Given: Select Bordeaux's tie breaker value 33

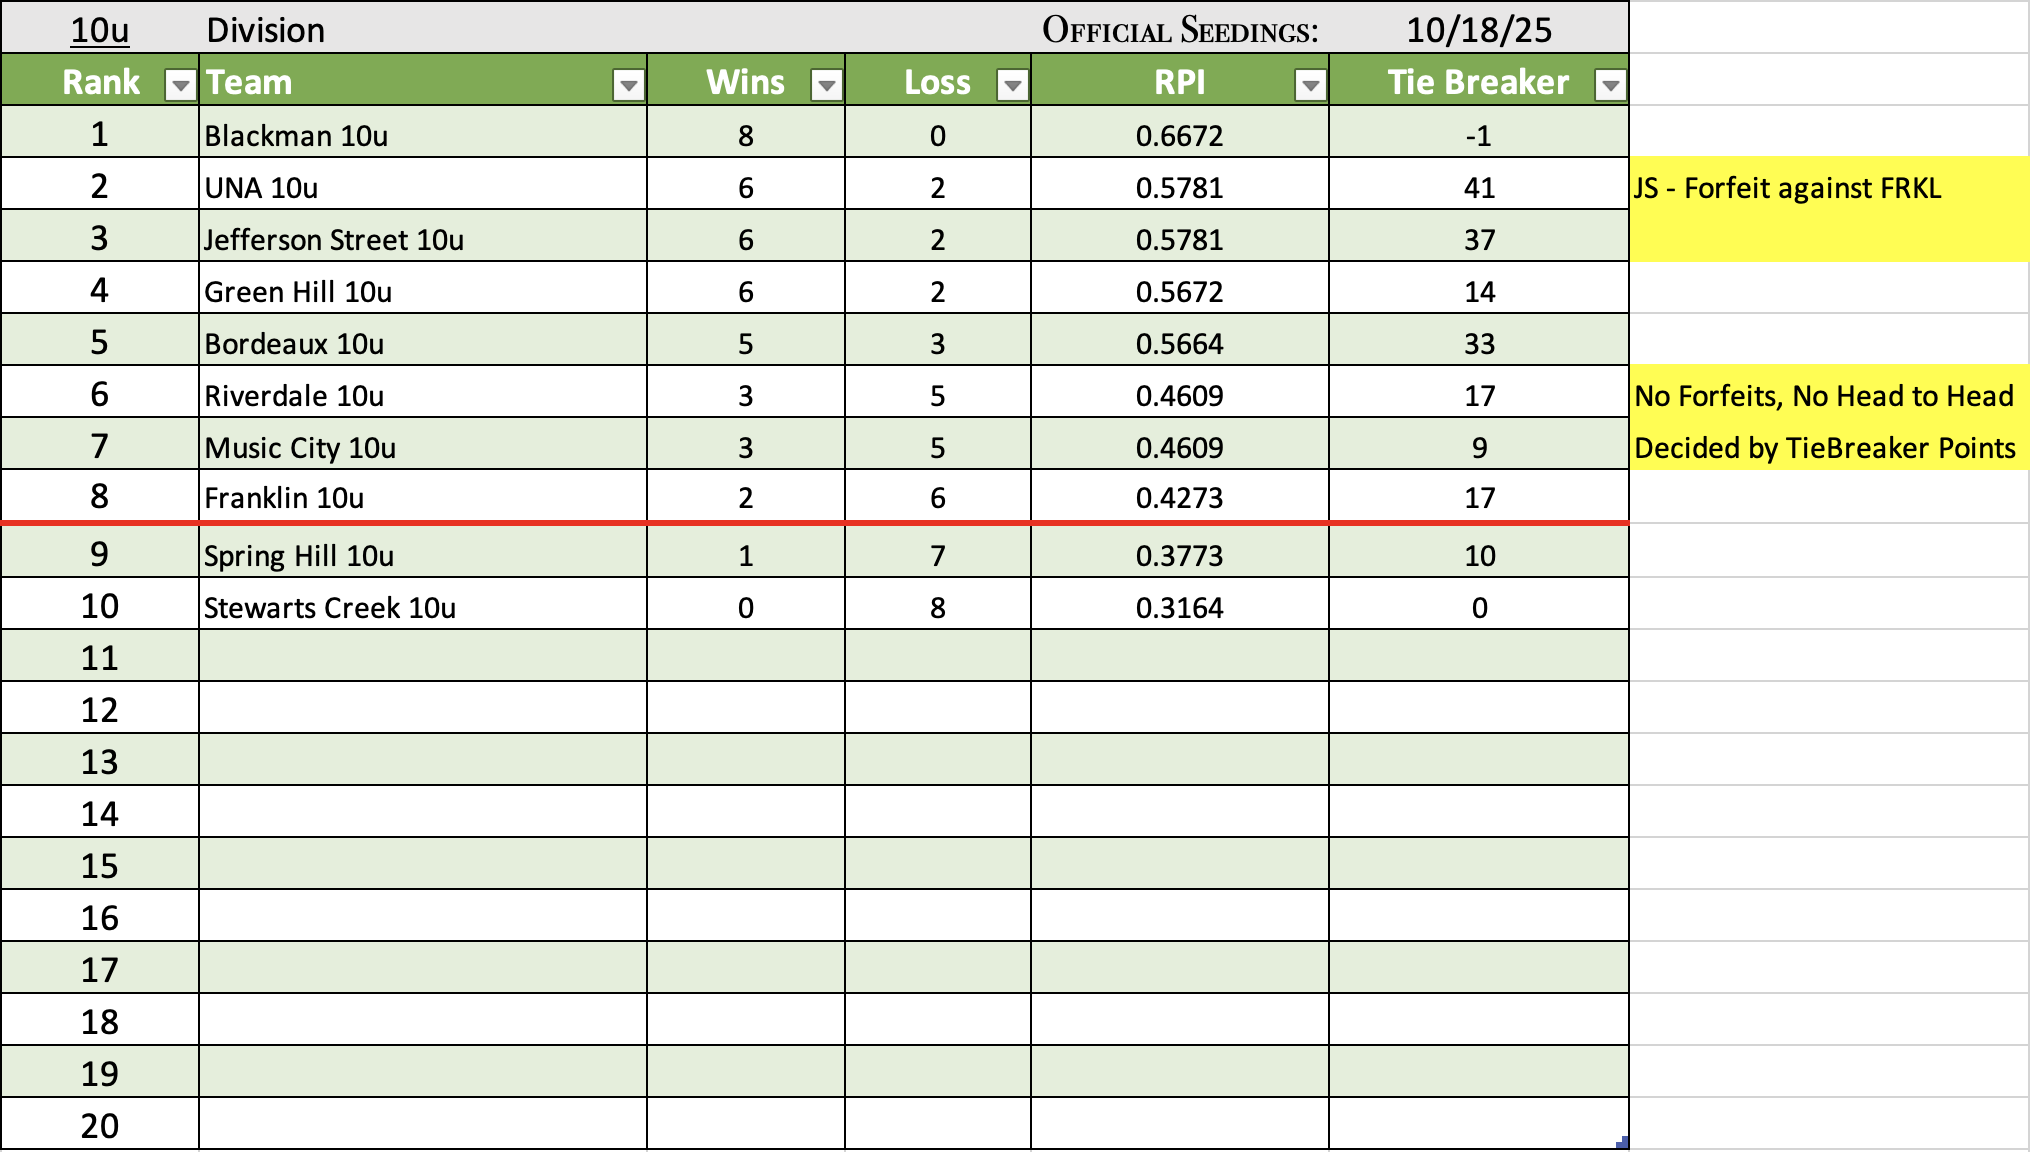Looking at the screenshot, I should pyautogui.click(x=1478, y=343).
